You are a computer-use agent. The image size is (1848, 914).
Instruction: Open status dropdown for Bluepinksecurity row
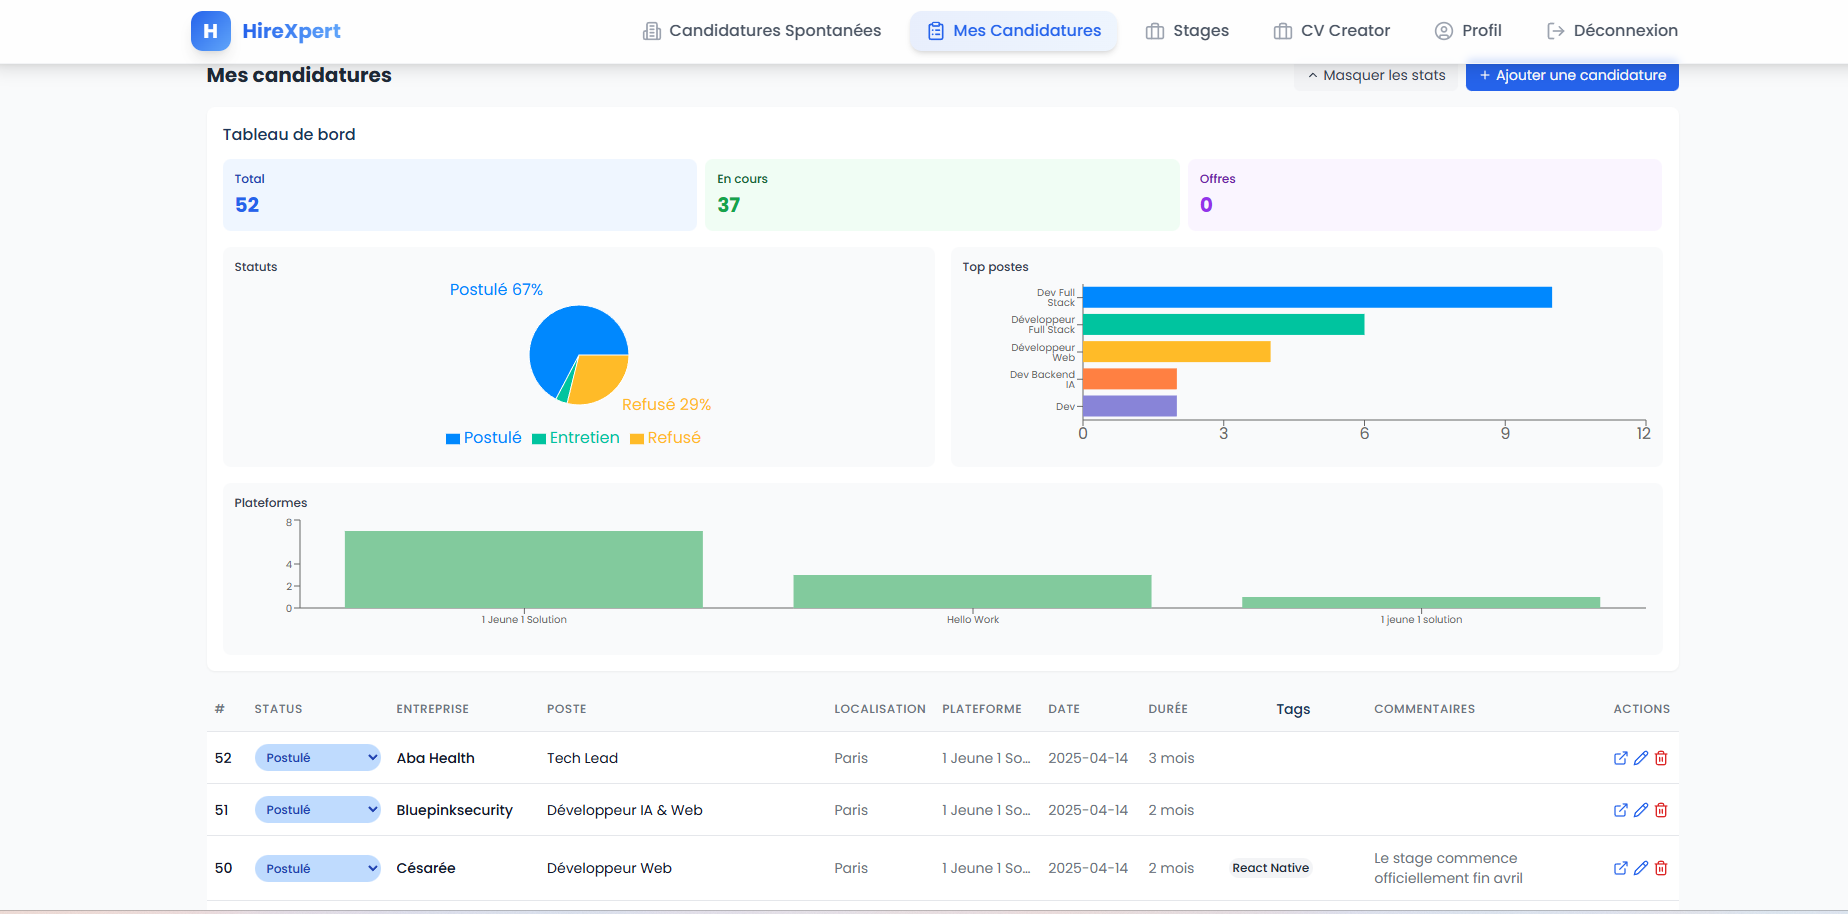317,810
